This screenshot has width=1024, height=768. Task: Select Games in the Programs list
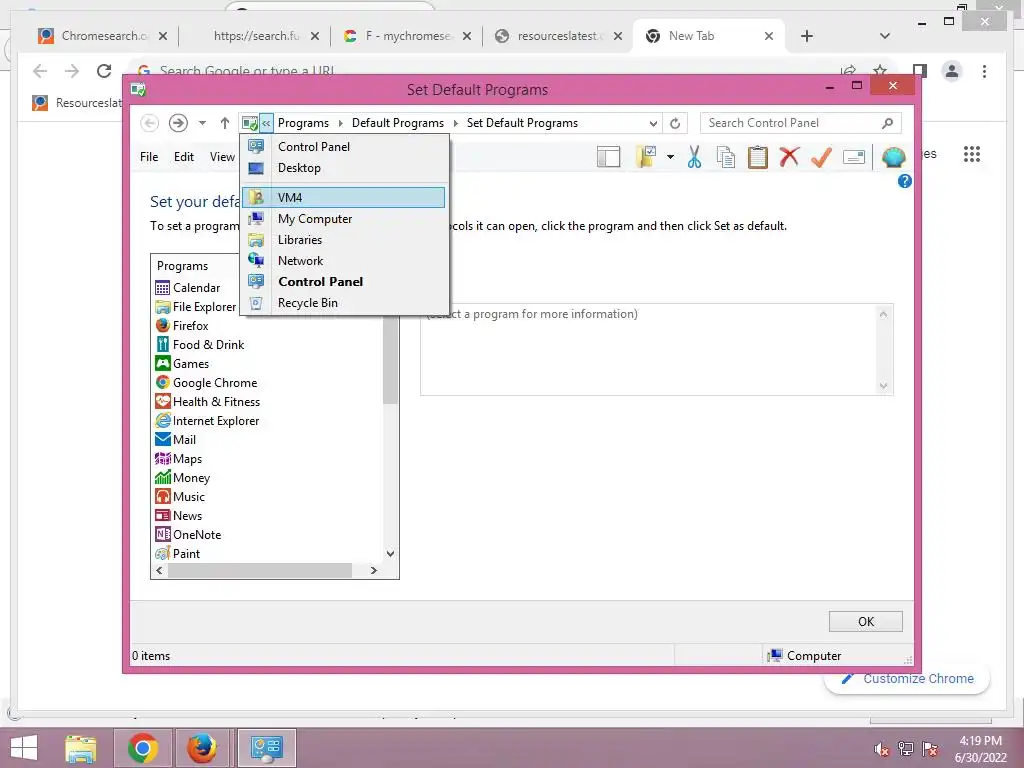[182, 363]
